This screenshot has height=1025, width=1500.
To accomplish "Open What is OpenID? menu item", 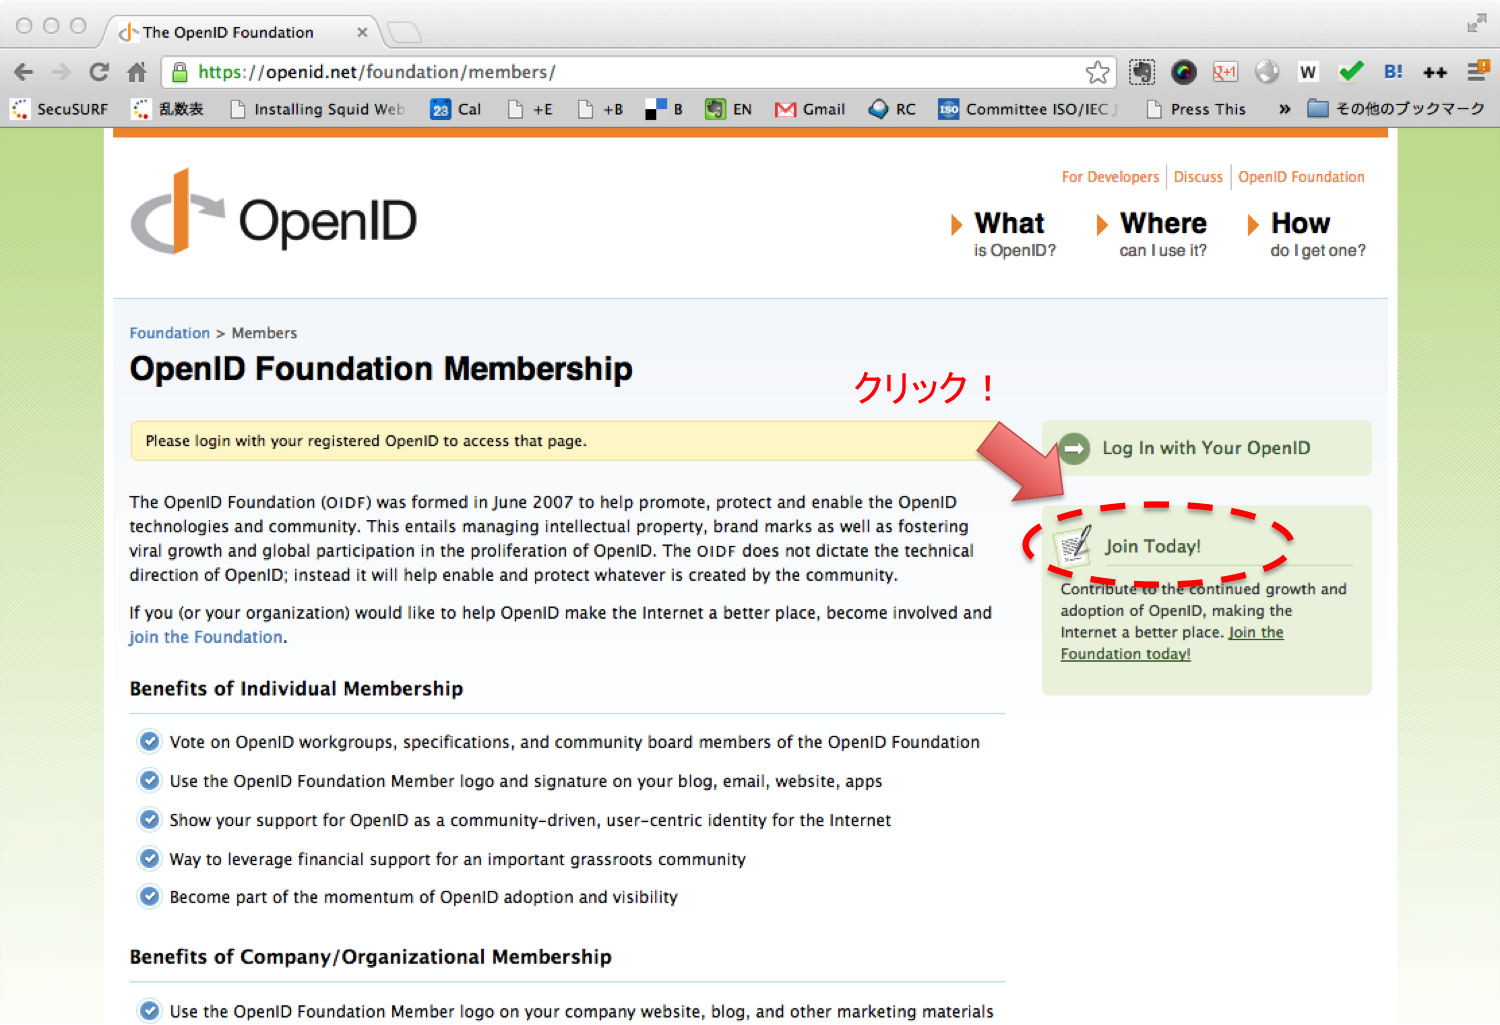I will coord(1003,234).
